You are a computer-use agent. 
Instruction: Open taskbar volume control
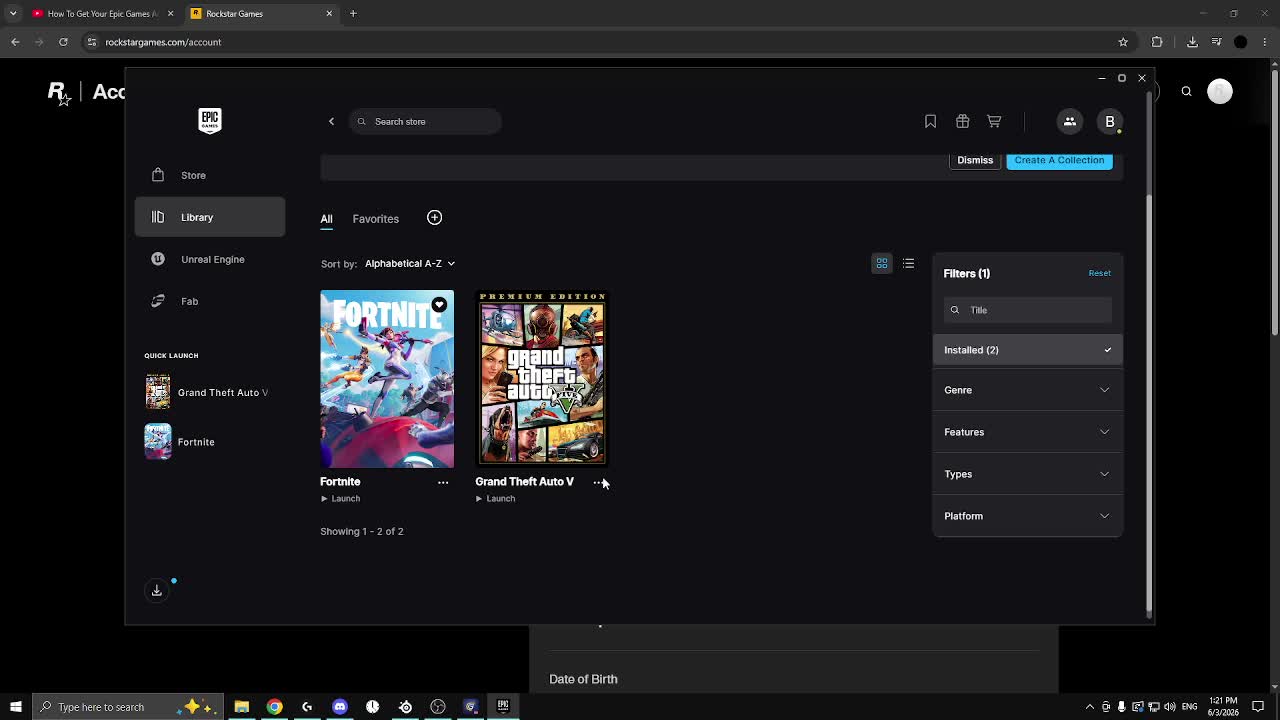[x=1169, y=707]
